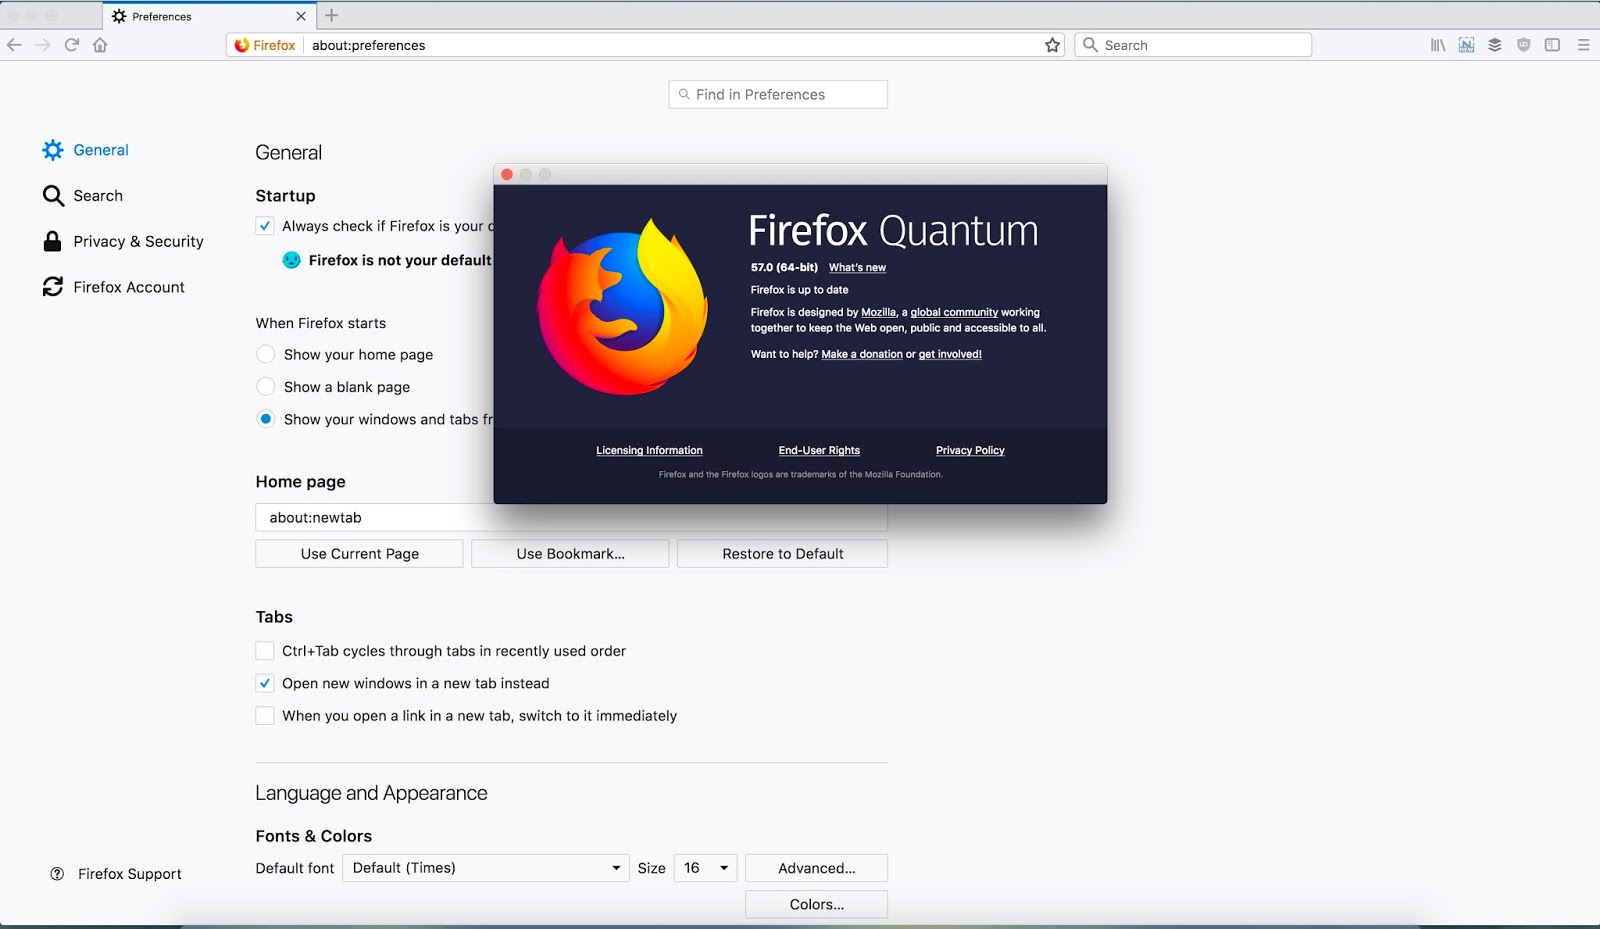1600x929 pixels.
Task: Click the 'N NEW' extension icon
Action: pyautogui.click(x=1466, y=45)
